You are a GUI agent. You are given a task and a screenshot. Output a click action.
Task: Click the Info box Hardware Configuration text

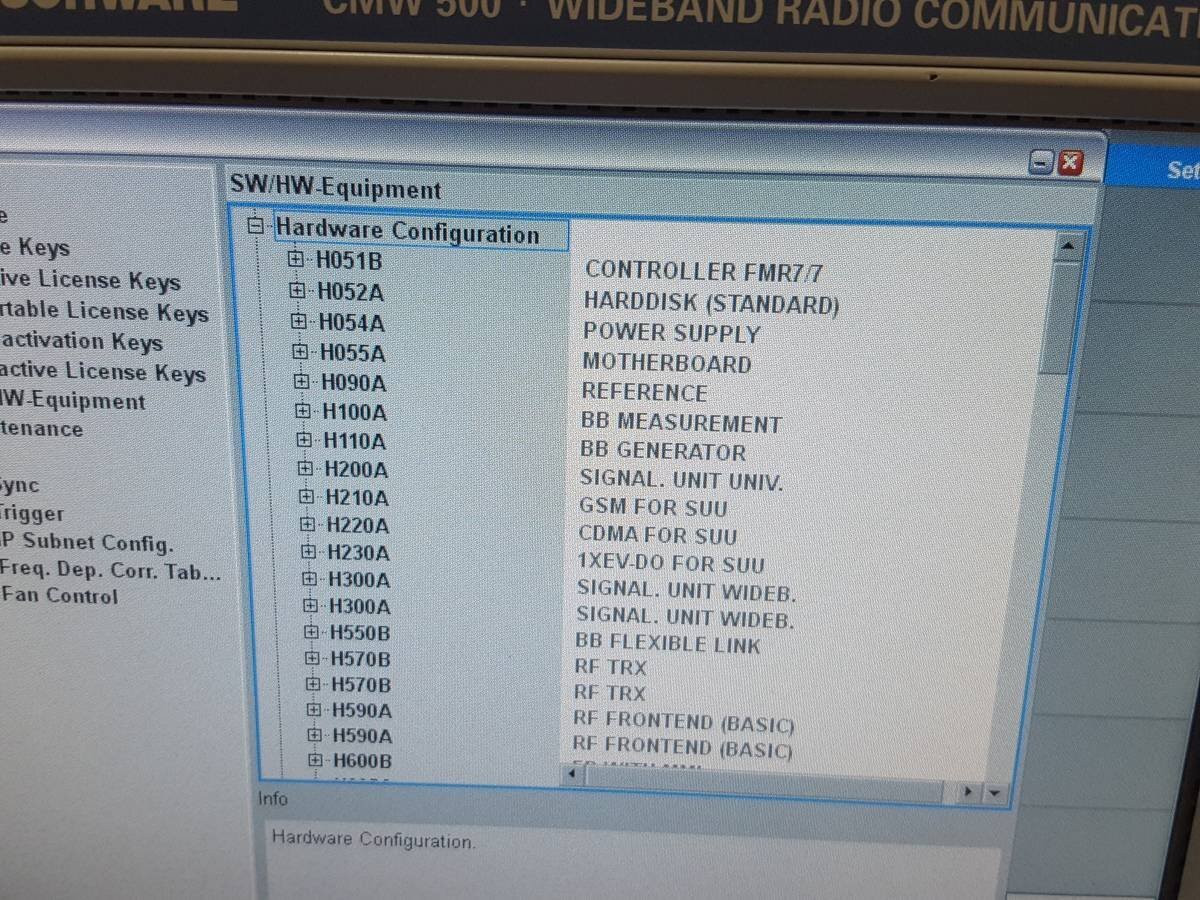tap(373, 839)
